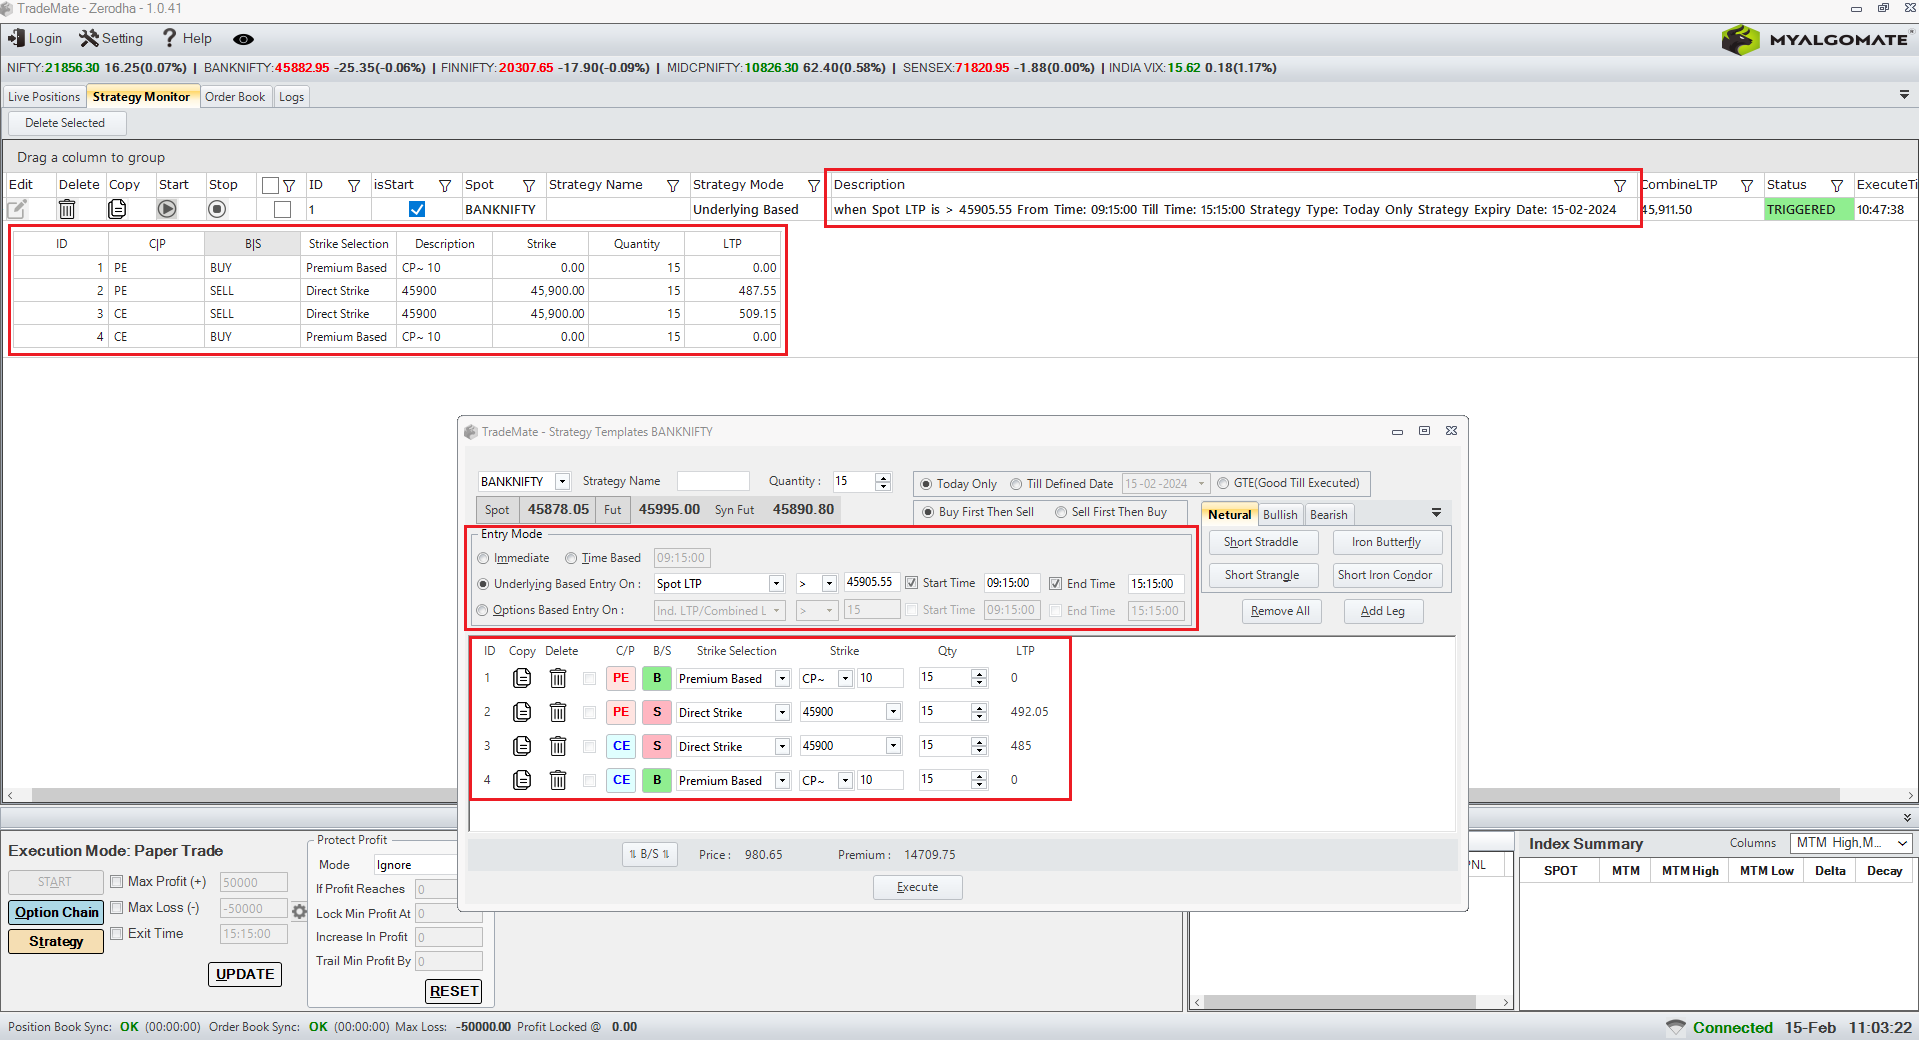The image size is (1919, 1040).
Task: Delete leg 4 with the trash icon
Action: pyautogui.click(x=558, y=780)
